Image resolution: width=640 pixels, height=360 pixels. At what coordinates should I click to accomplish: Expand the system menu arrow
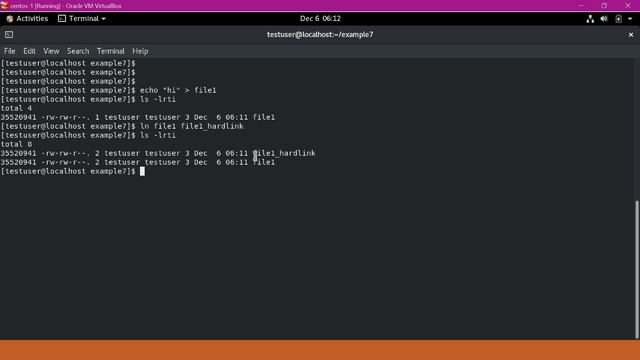[x=630, y=19]
